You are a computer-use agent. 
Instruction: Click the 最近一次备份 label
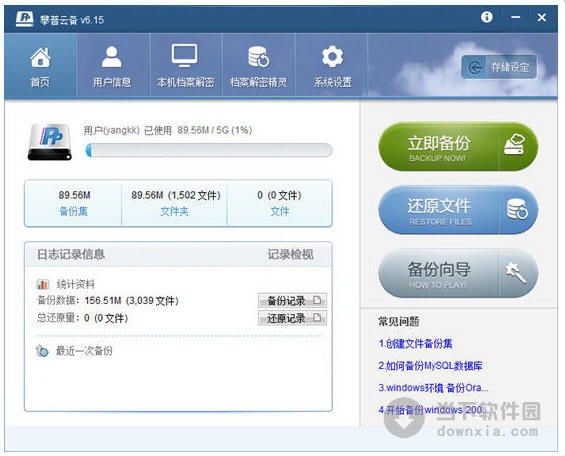tap(84, 350)
